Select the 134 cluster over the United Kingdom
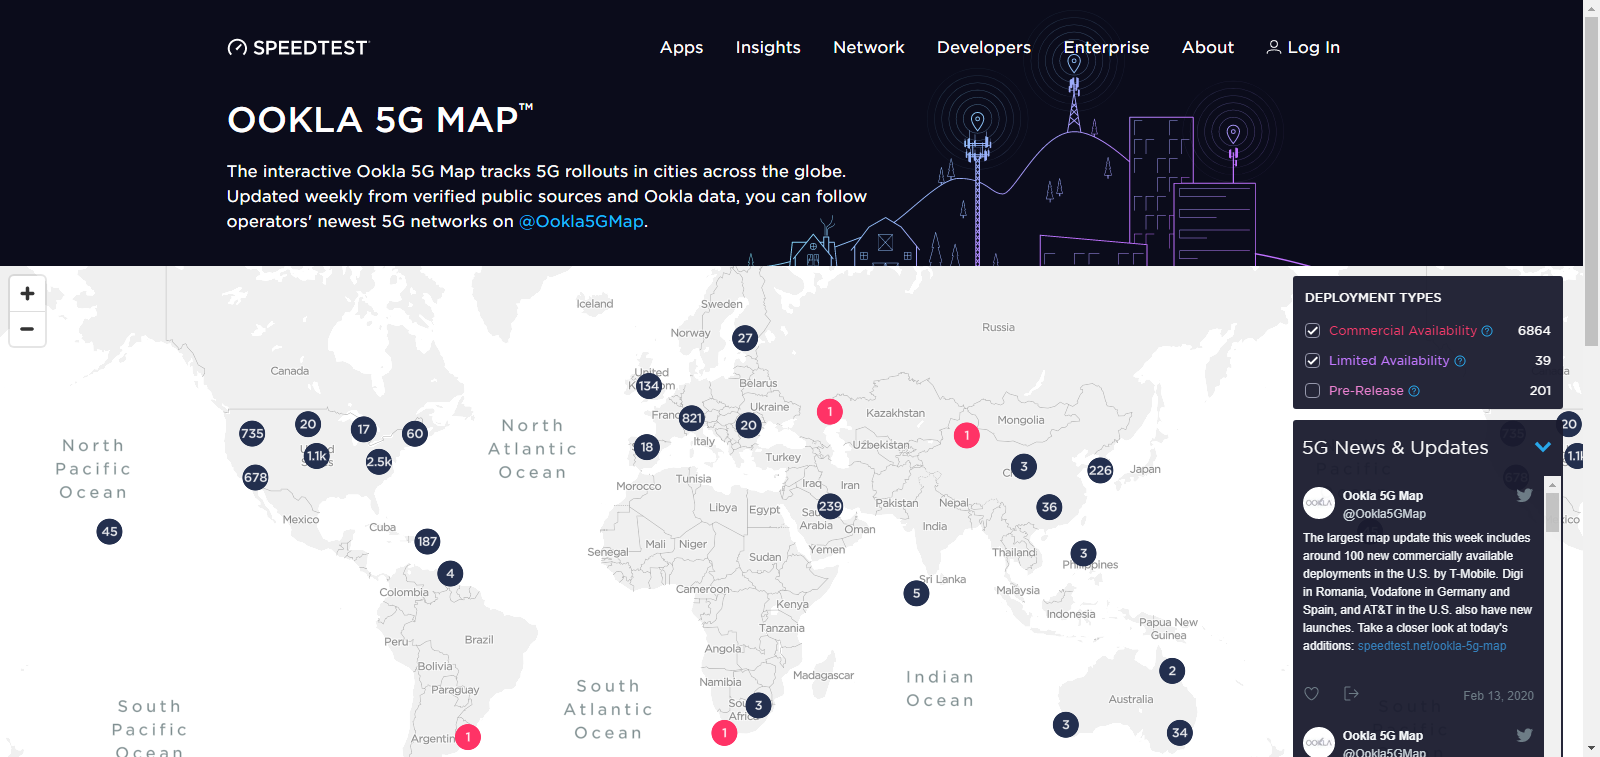The image size is (1600, 757). tap(649, 385)
